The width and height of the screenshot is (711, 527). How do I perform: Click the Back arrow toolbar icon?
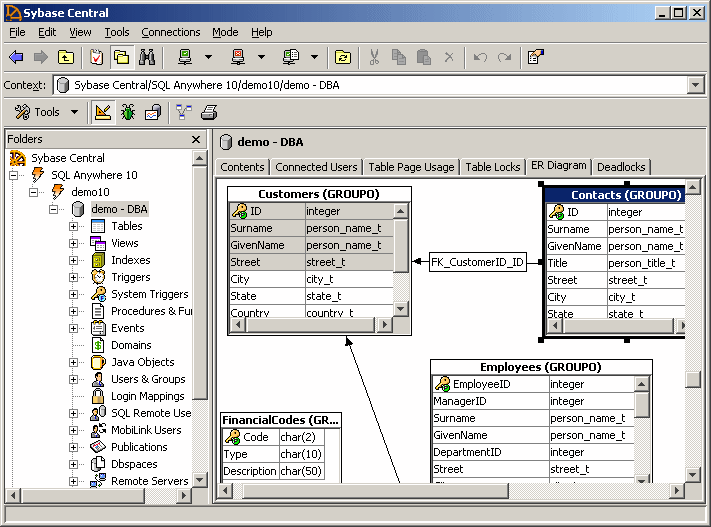[x=16, y=57]
